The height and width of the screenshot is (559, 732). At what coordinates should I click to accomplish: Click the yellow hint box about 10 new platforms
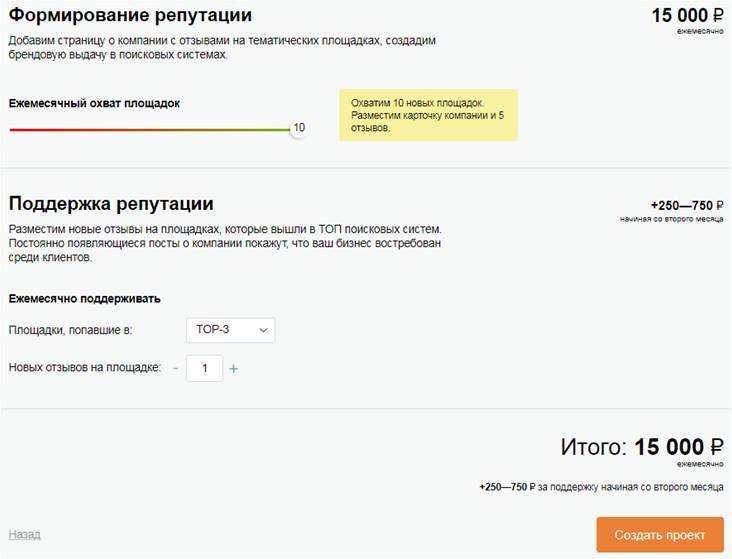[428, 115]
